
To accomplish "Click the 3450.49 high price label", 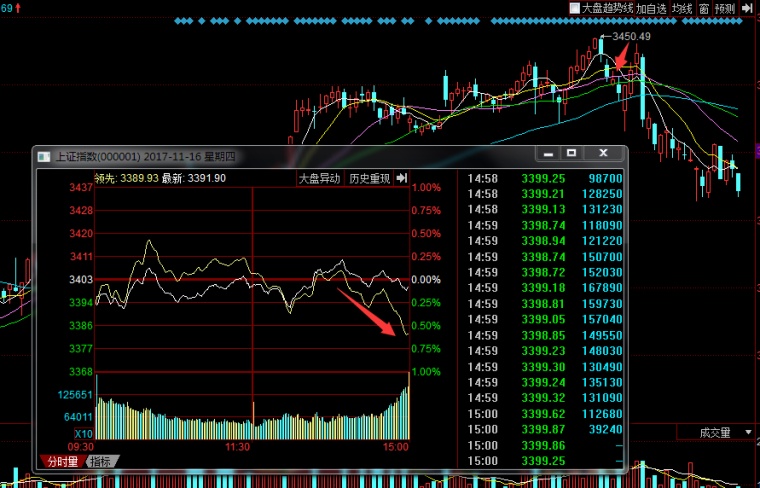I will [x=631, y=36].
